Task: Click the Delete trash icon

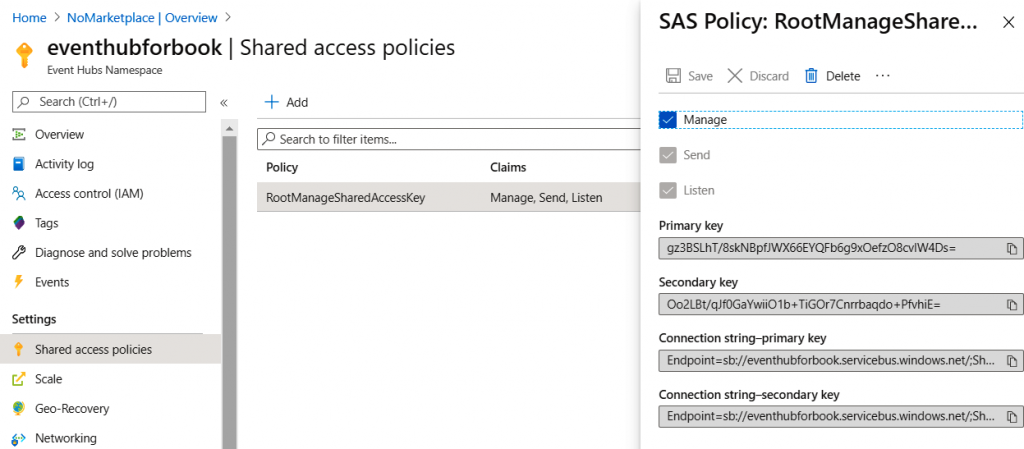Action: pyautogui.click(x=812, y=76)
